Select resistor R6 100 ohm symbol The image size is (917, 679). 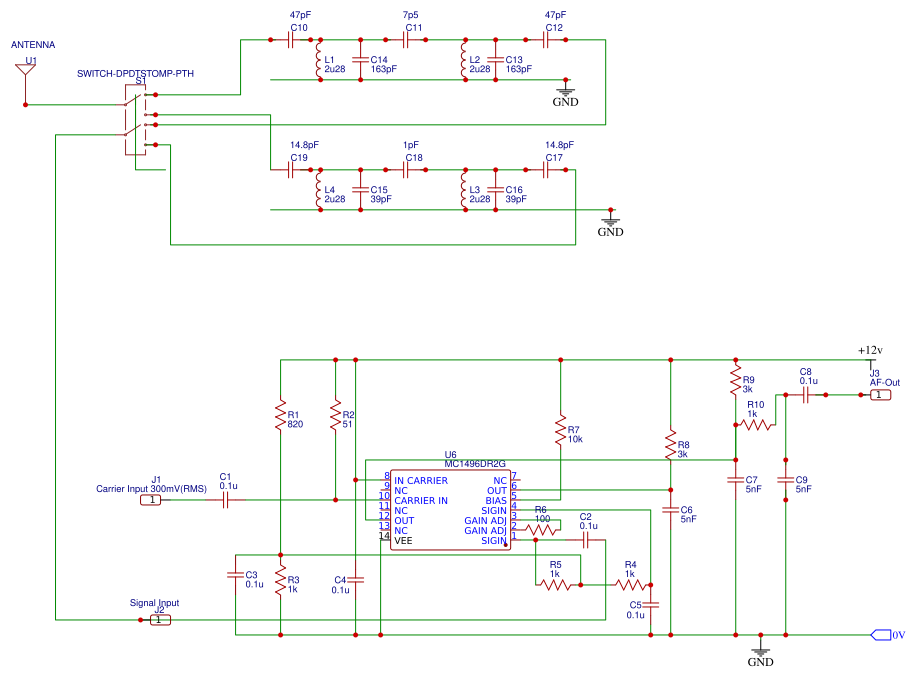(540, 530)
